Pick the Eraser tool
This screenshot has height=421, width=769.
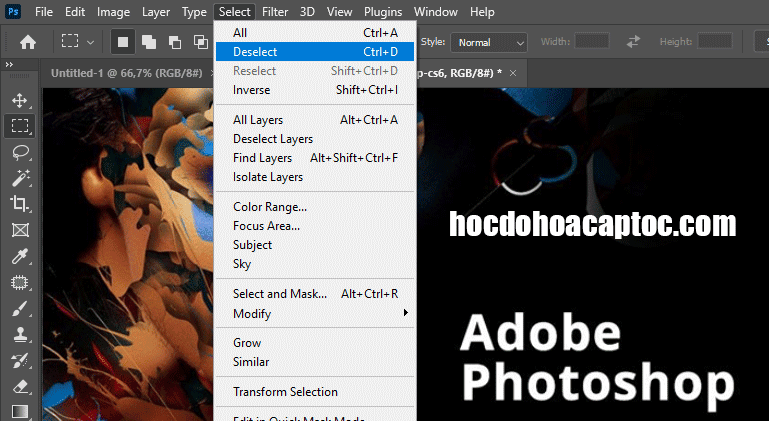coord(18,387)
